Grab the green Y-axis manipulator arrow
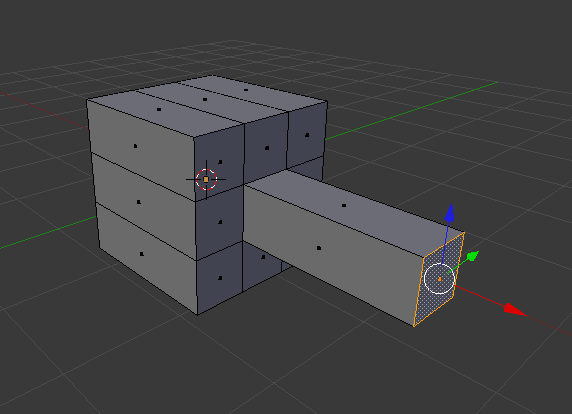This screenshot has width=572, height=414. 472,256
